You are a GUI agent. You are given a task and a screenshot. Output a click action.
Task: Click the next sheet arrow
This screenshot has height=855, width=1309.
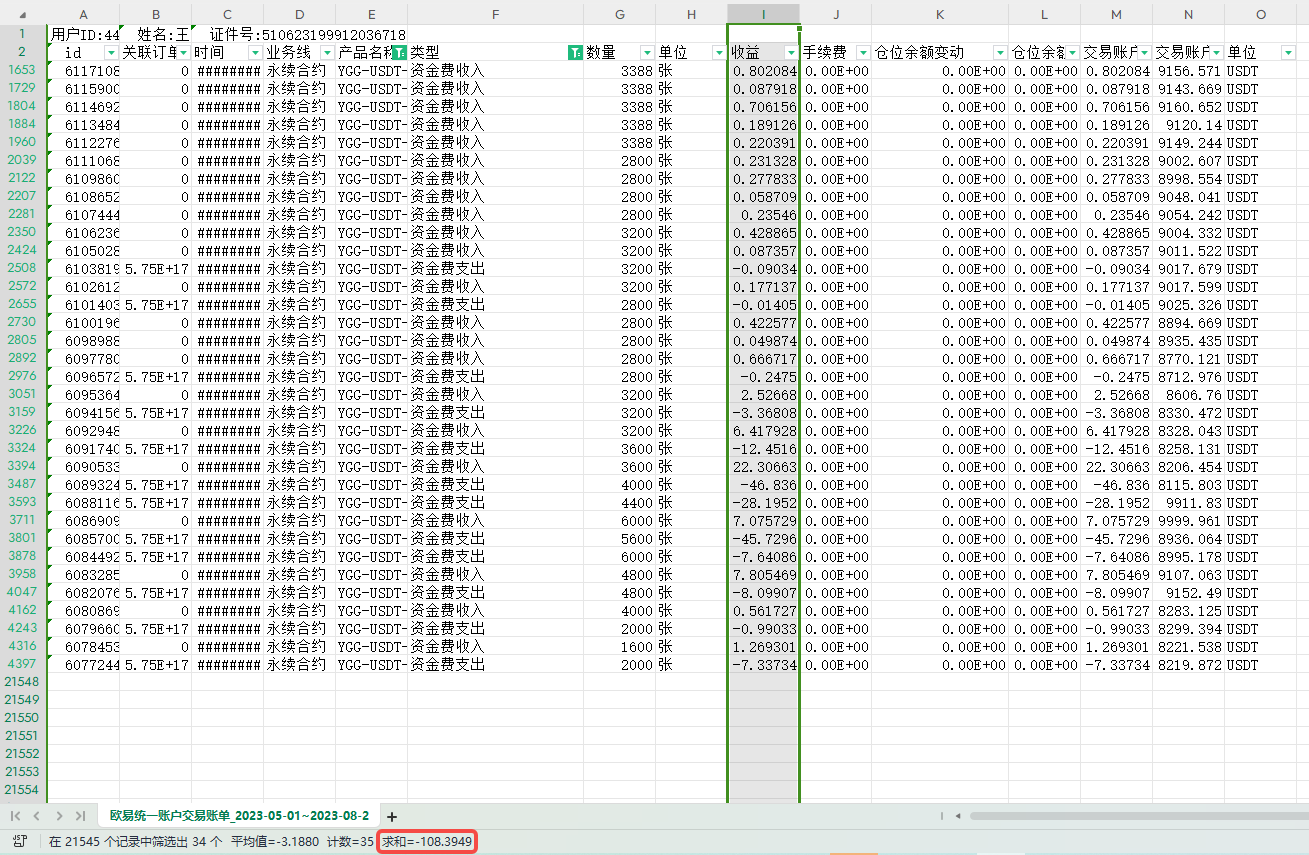click(59, 816)
